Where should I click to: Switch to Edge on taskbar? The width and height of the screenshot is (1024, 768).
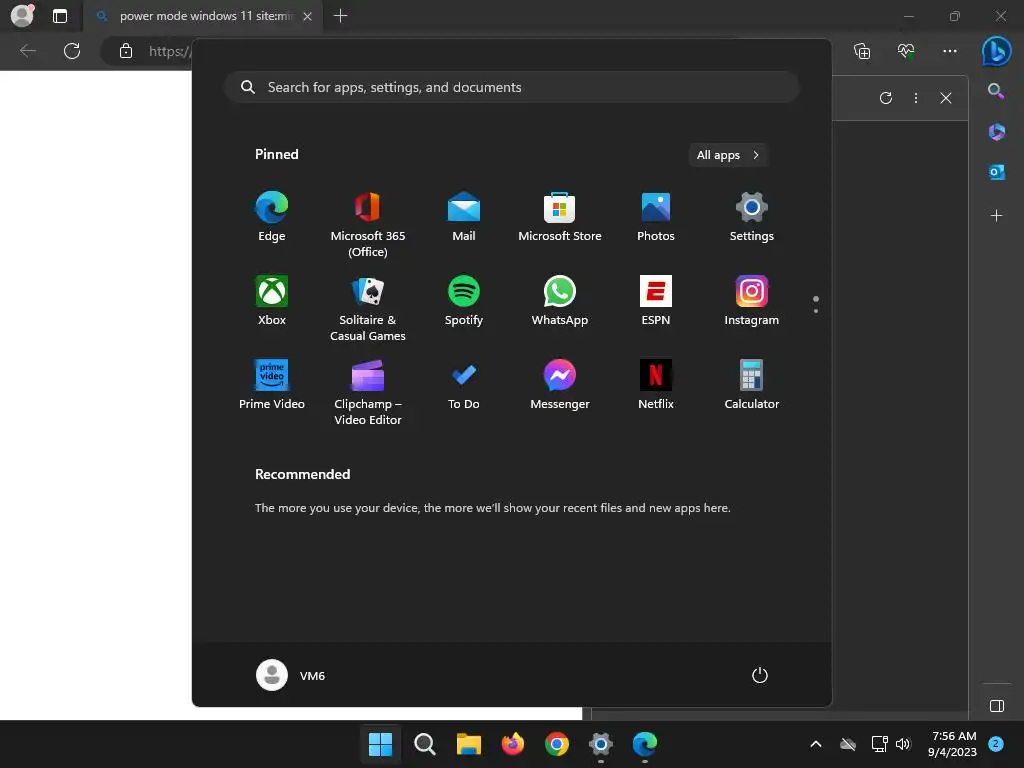(x=645, y=744)
